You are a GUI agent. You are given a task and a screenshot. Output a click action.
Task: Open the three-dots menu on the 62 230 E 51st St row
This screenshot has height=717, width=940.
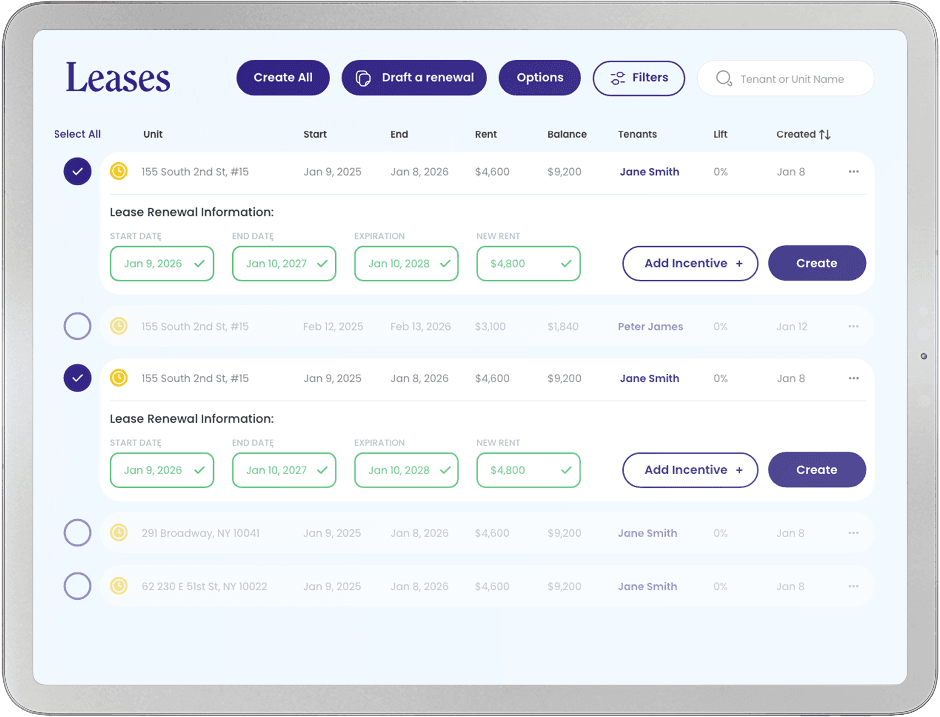click(853, 586)
